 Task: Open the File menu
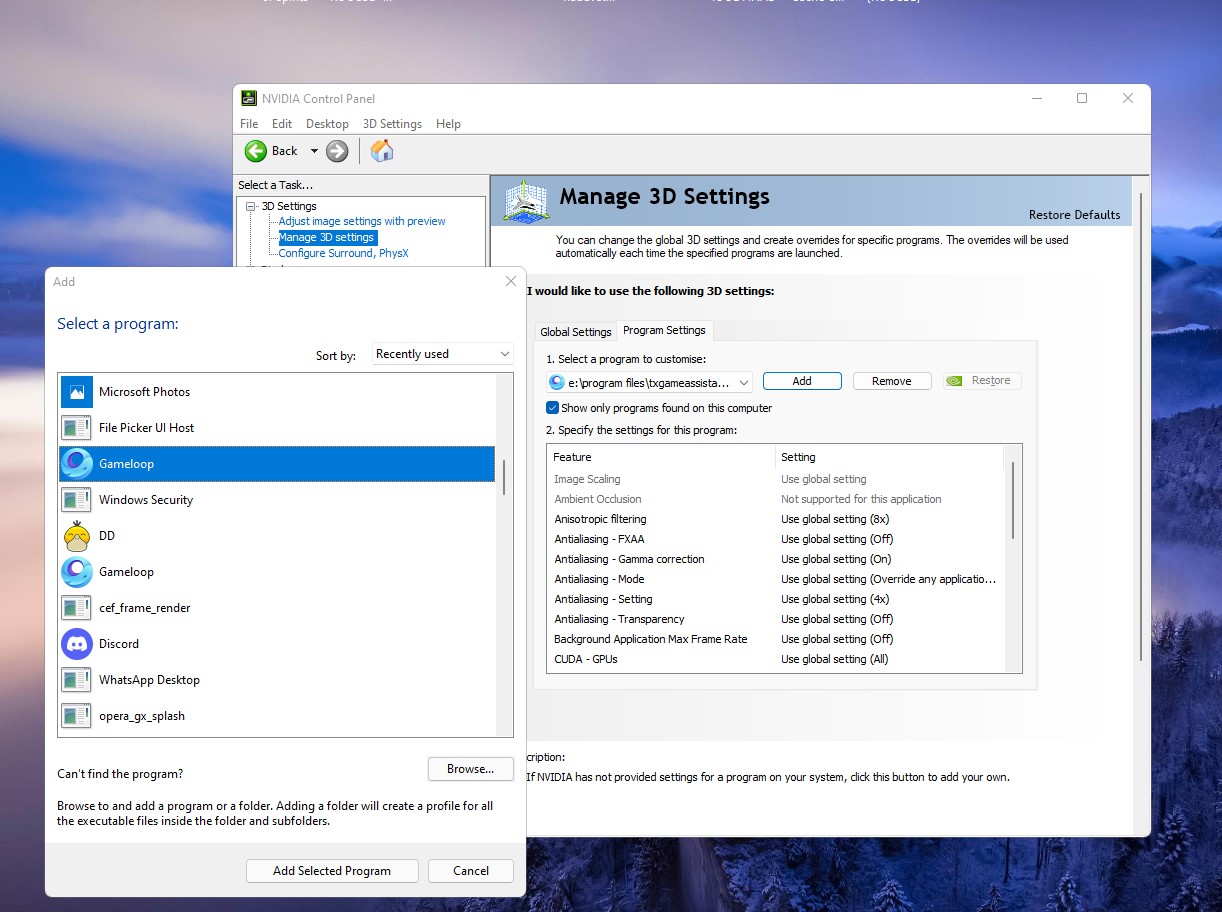tap(249, 124)
